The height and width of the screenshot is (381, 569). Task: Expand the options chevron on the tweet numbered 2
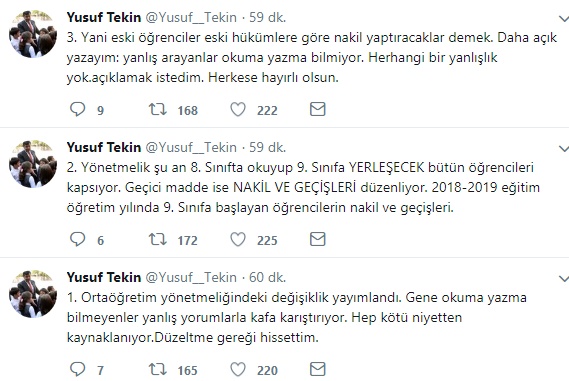pyautogui.click(x=564, y=148)
